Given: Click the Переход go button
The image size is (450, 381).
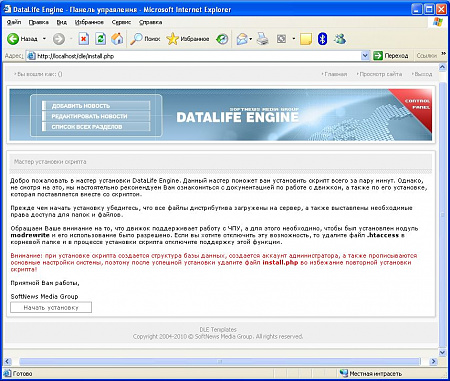Looking at the screenshot, I should click(391, 56).
